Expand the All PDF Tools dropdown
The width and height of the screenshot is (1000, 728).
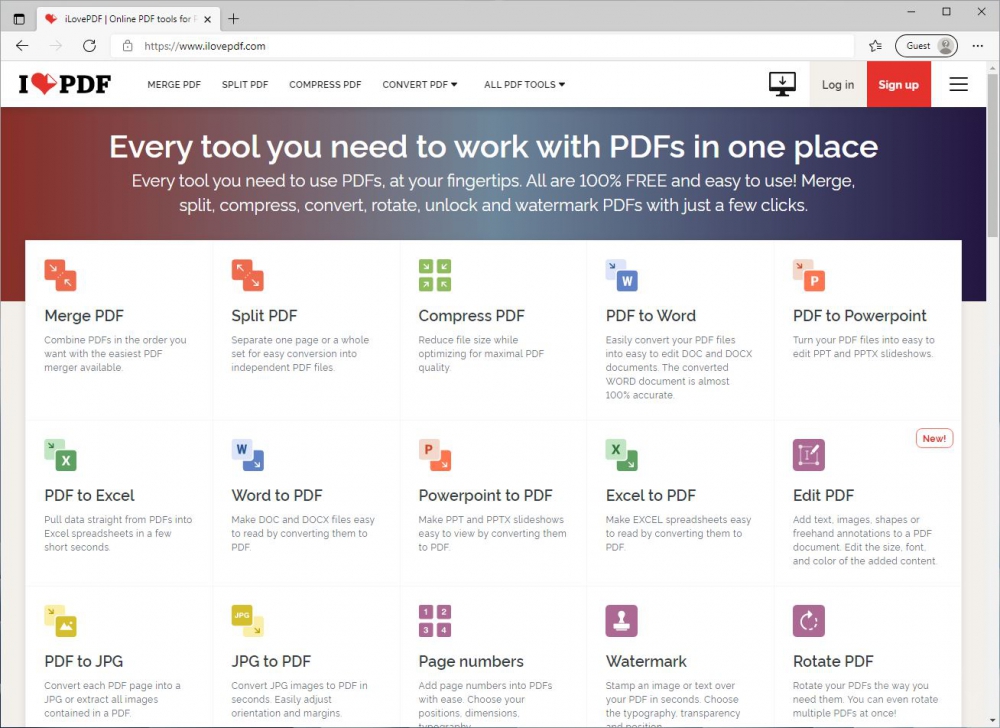(x=524, y=84)
